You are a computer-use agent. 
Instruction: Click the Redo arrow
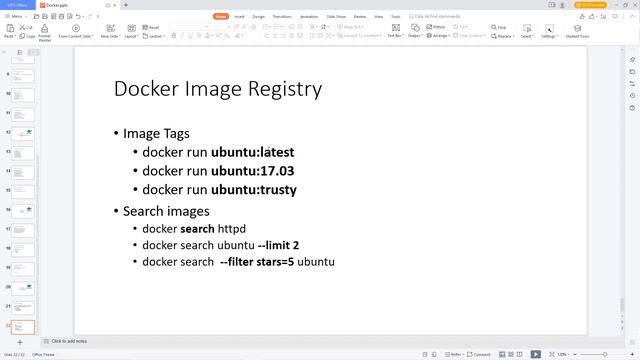tap(90, 16)
